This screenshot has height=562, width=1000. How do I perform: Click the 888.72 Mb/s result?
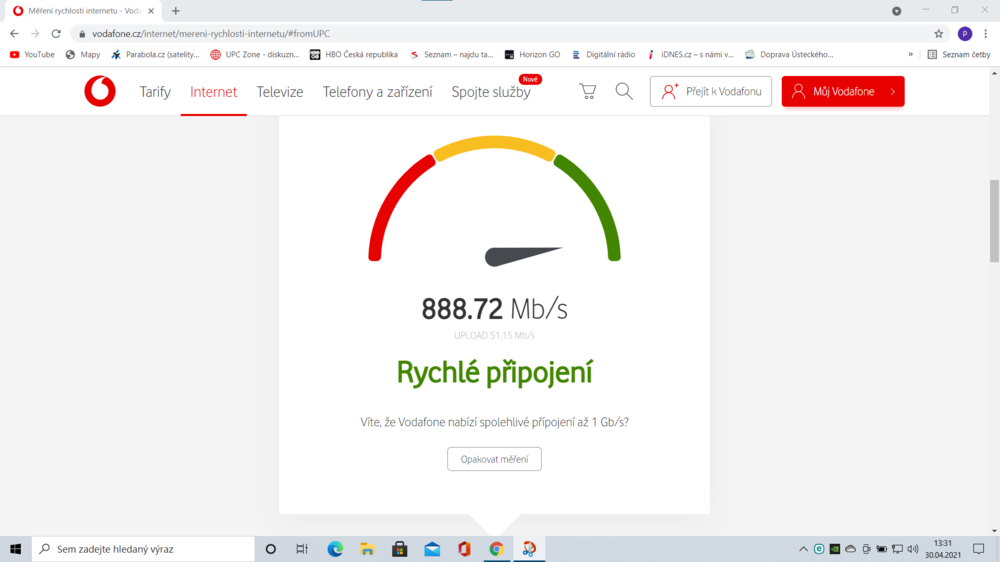tap(494, 309)
